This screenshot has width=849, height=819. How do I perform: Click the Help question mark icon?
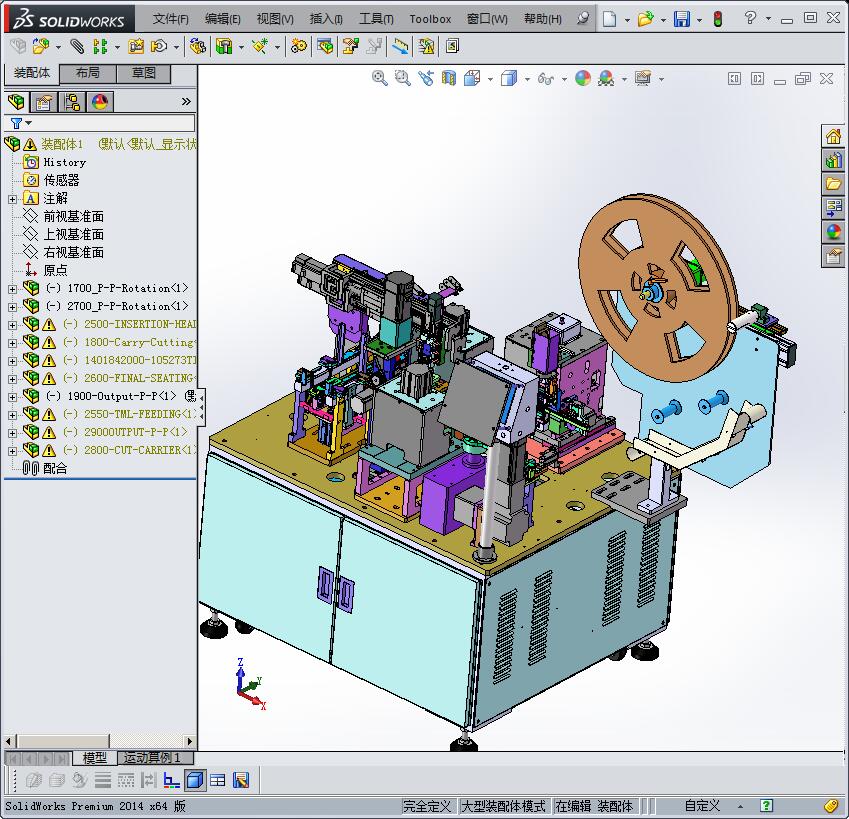coord(750,18)
